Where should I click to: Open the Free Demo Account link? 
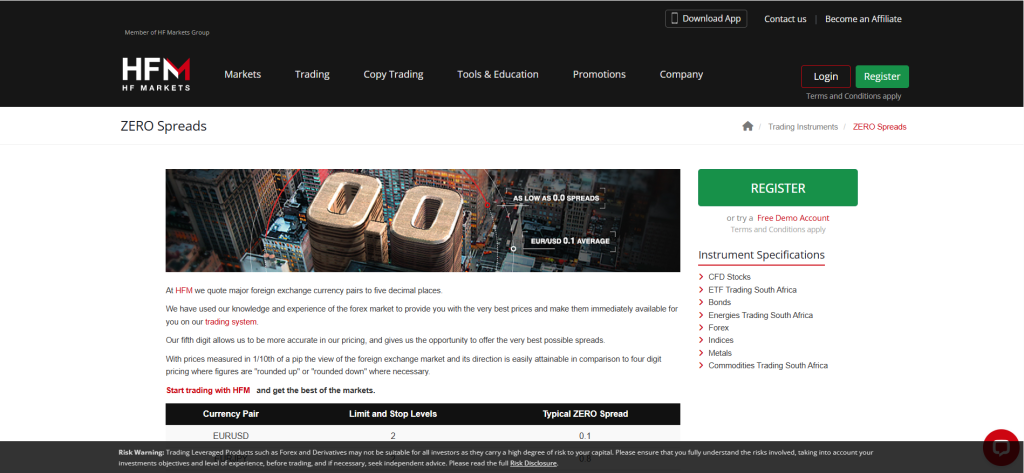792,218
